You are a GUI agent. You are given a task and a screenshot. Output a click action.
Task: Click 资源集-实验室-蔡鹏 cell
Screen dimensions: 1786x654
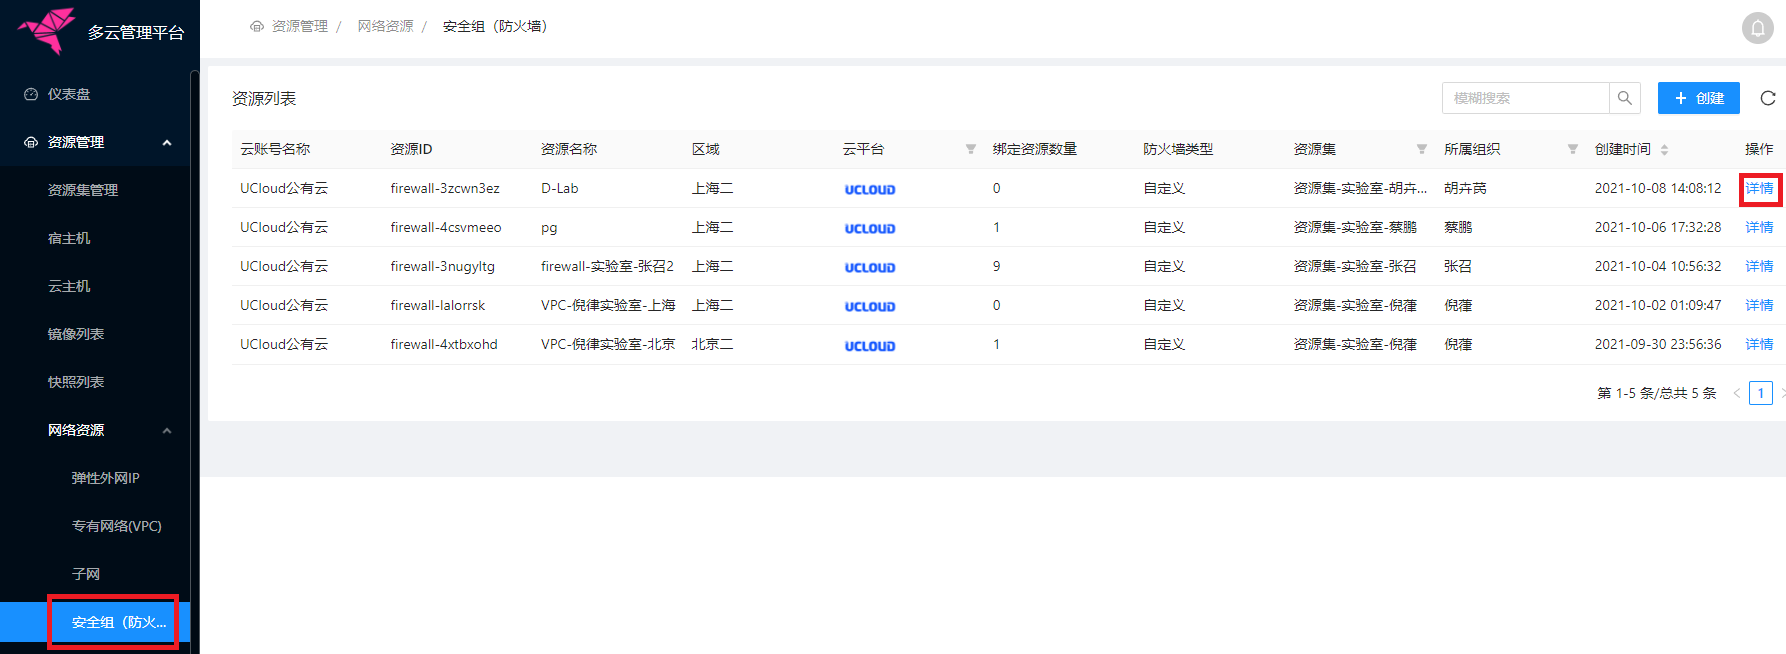point(1355,227)
